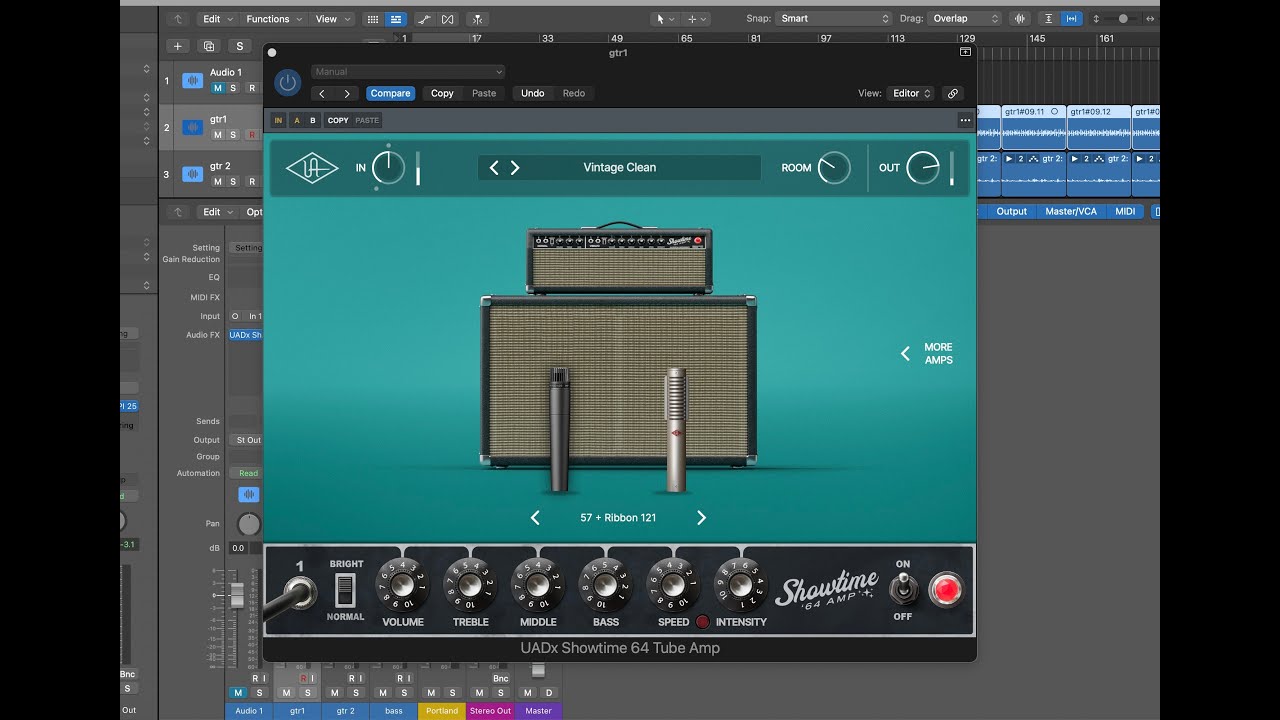Viewport: 1280px width, 720px height.
Task: Click the Ribbon 121 microphone
Action: 677,430
